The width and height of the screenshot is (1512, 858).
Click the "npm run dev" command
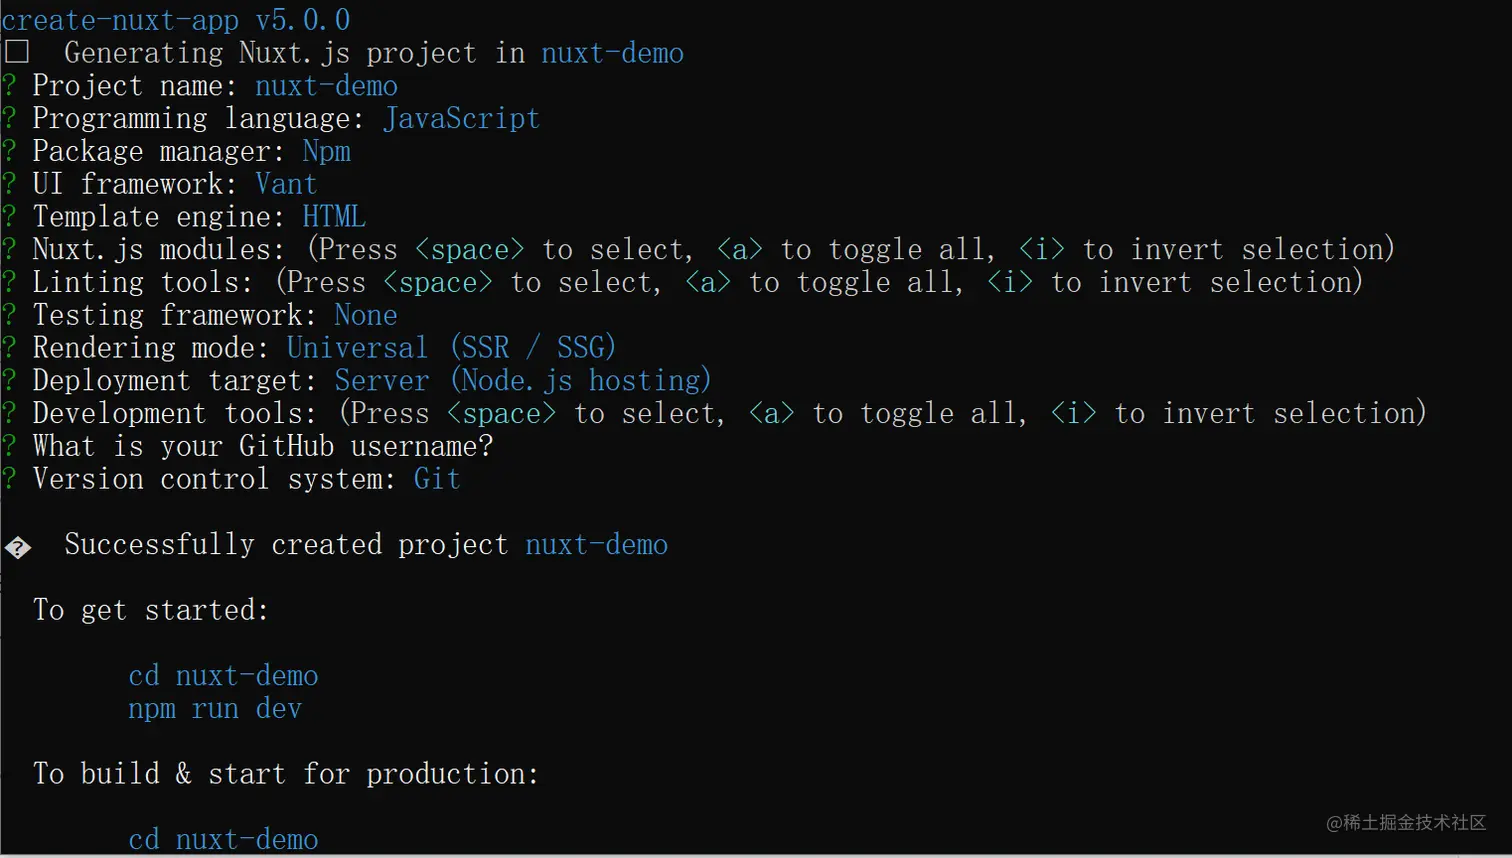(x=215, y=709)
